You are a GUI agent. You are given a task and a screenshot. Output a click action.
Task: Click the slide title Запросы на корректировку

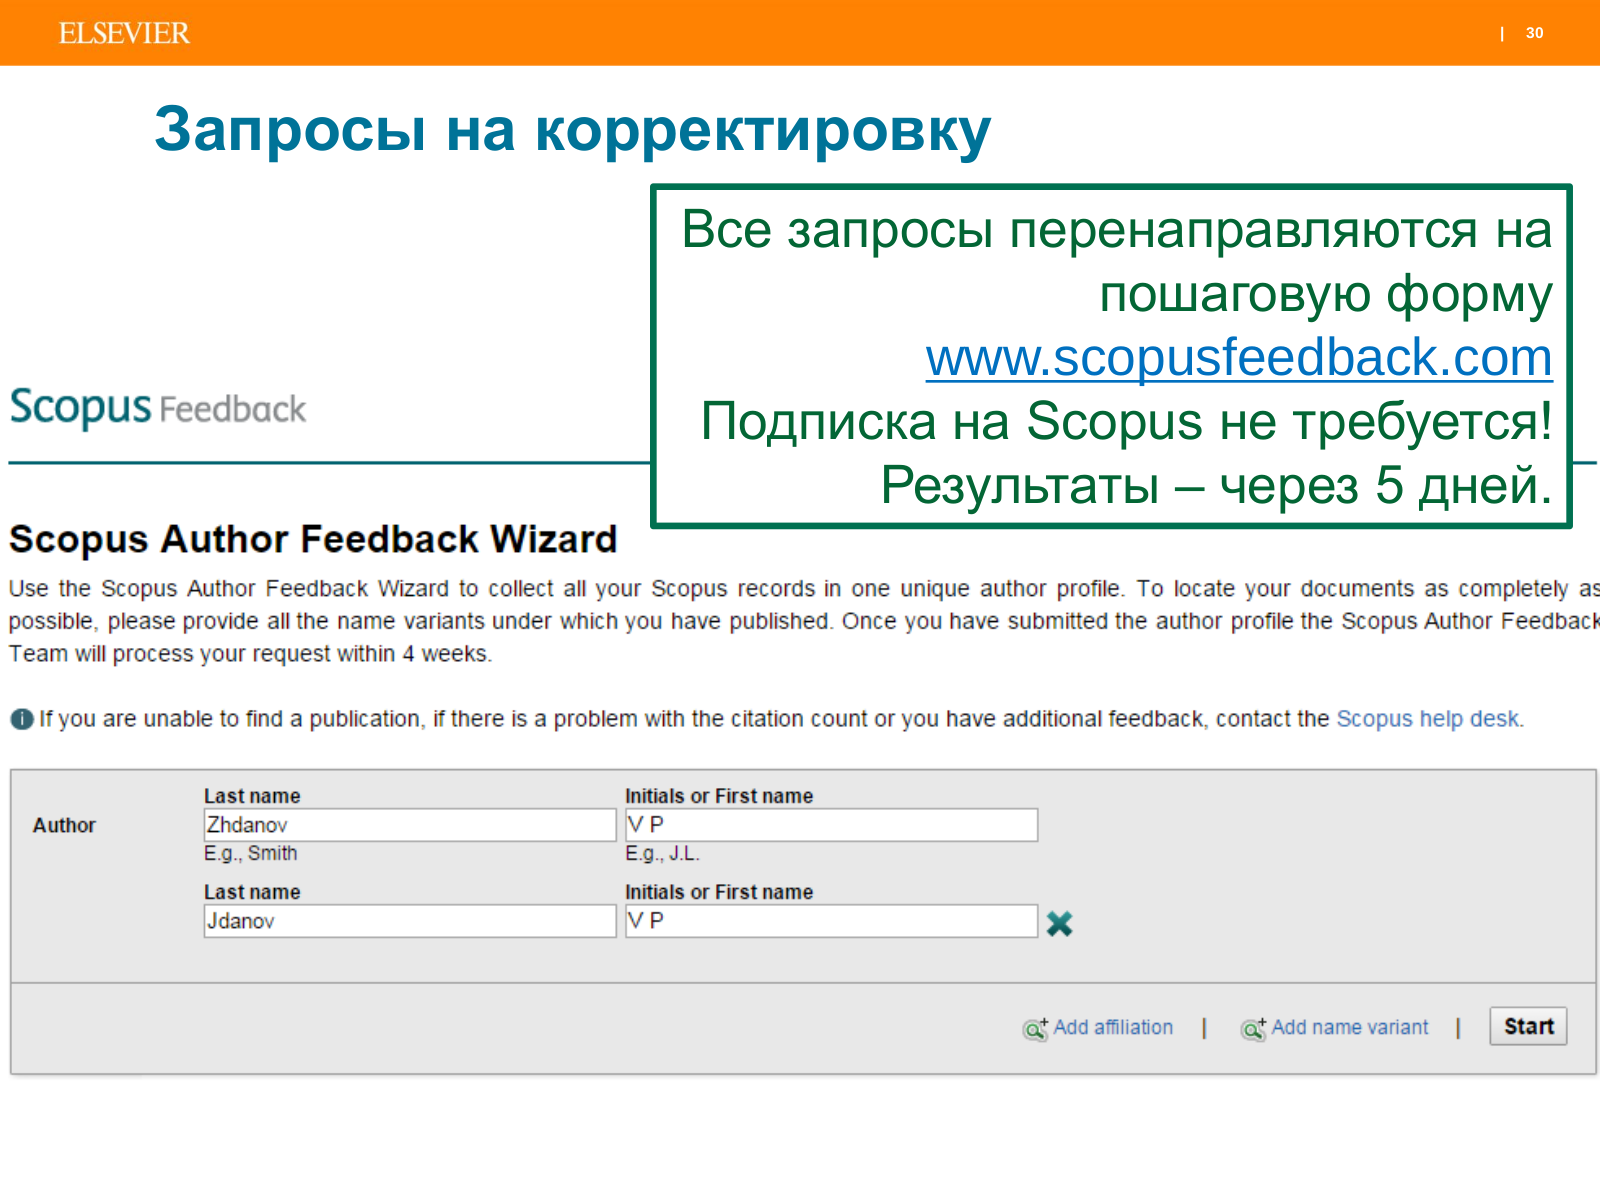point(572,131)
